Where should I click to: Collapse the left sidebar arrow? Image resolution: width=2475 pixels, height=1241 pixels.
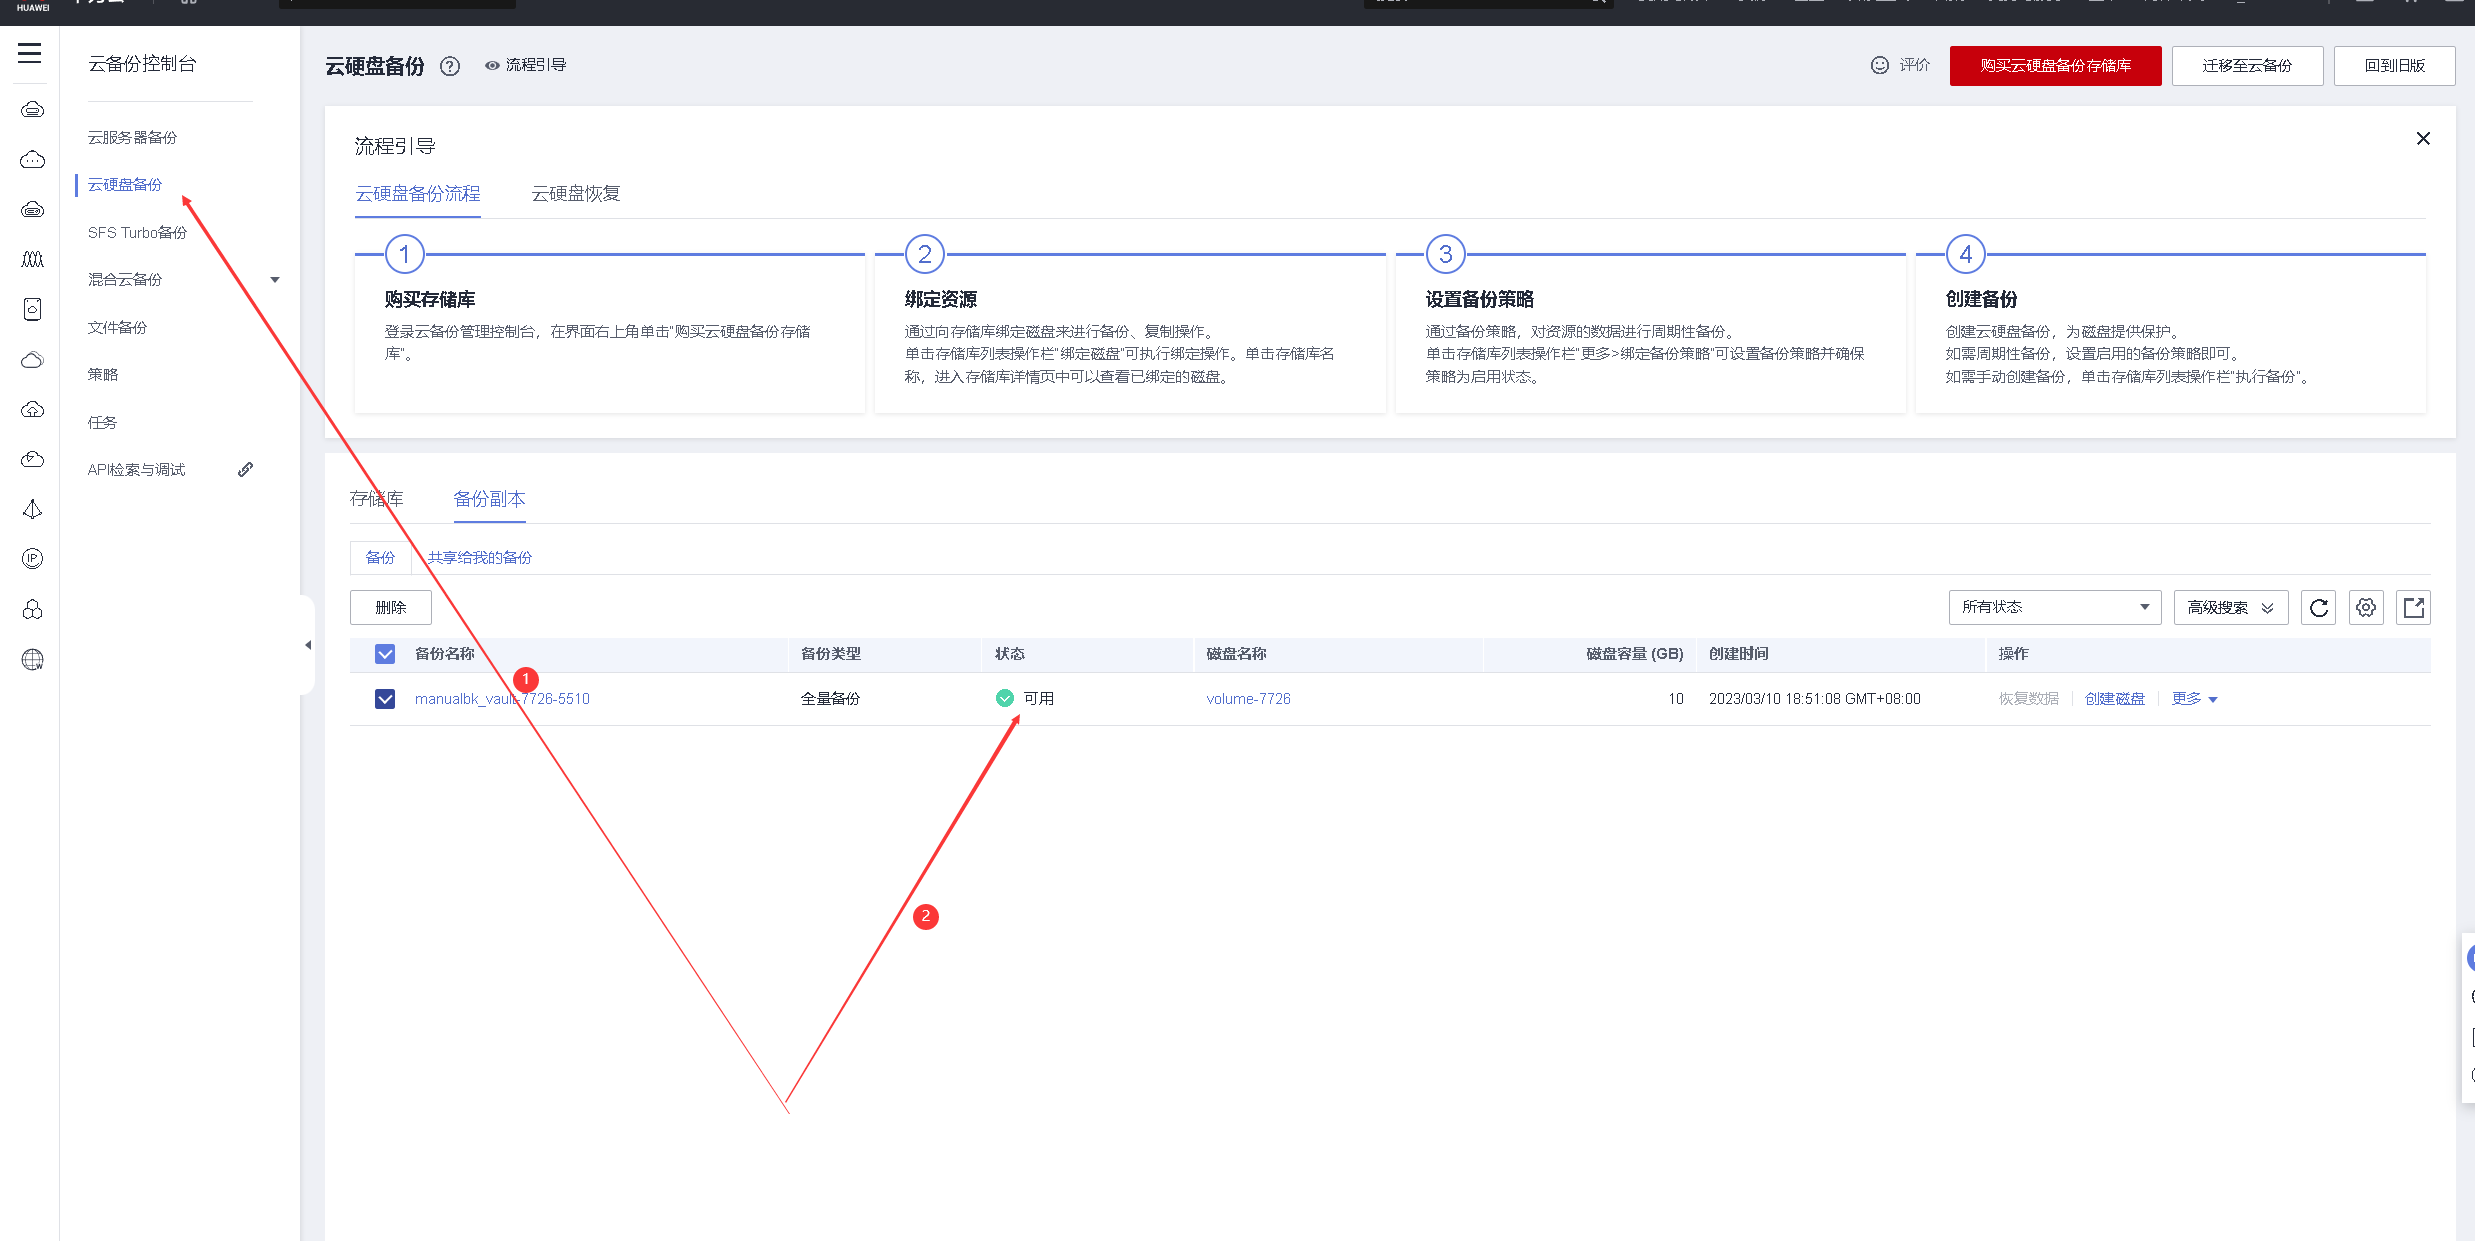pyautogui.click(x=308, y=645)
